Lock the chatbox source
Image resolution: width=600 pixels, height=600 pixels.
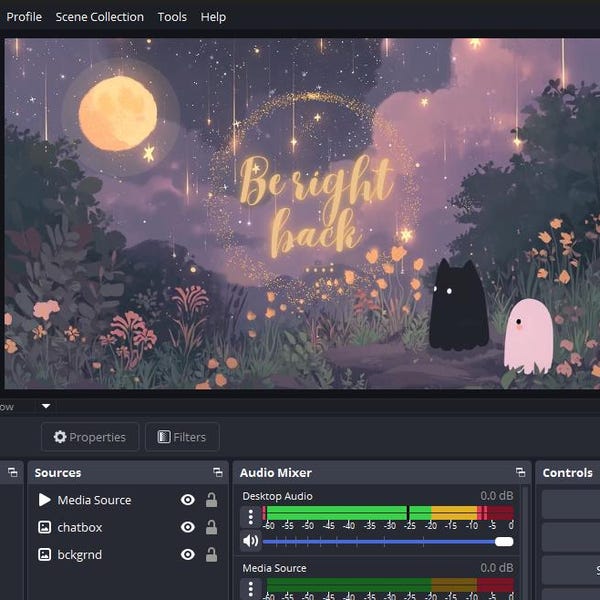212,527
